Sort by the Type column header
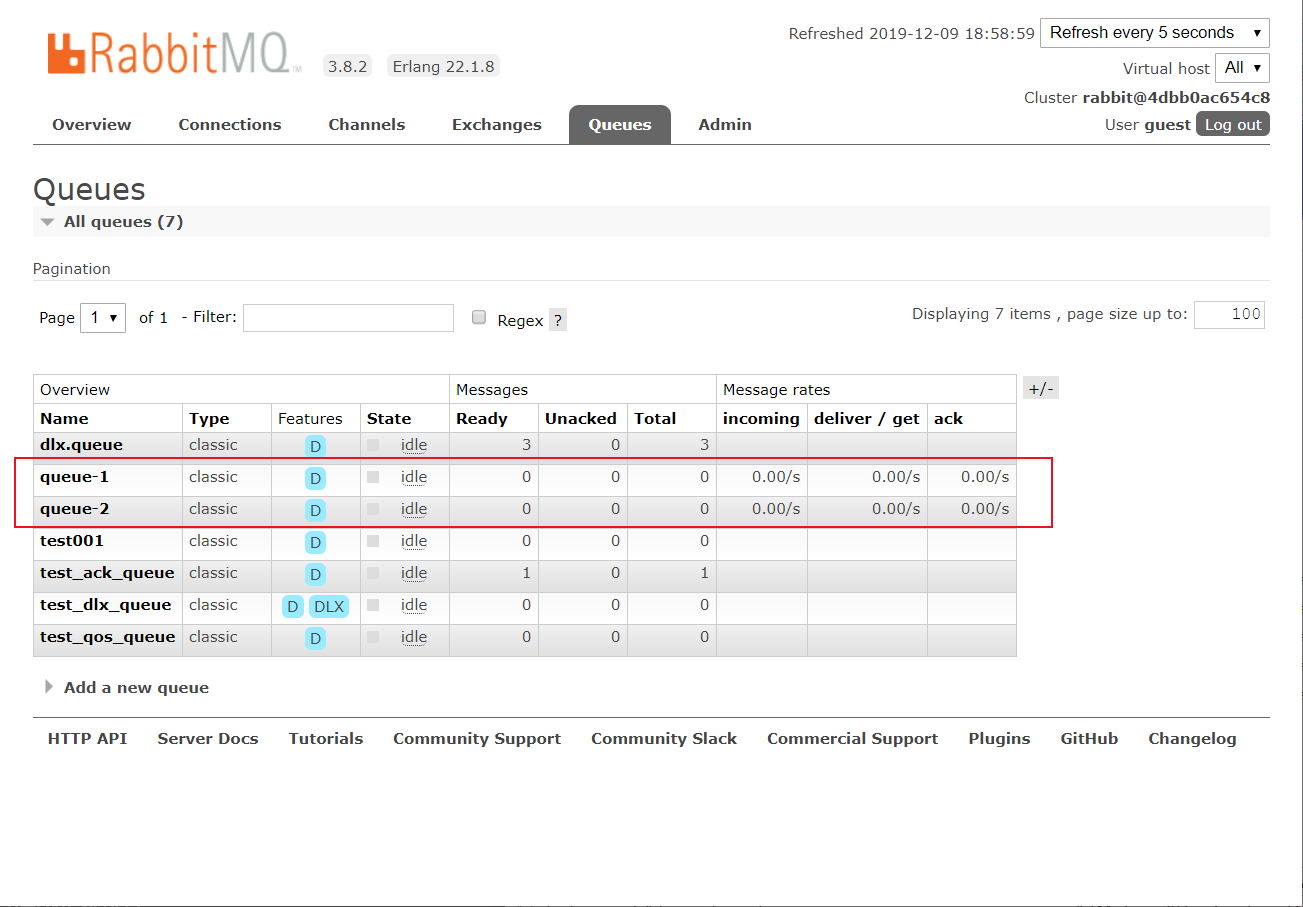Image resolution: width=1303 pixels, height=907 pixels. [x=209, y=419]
